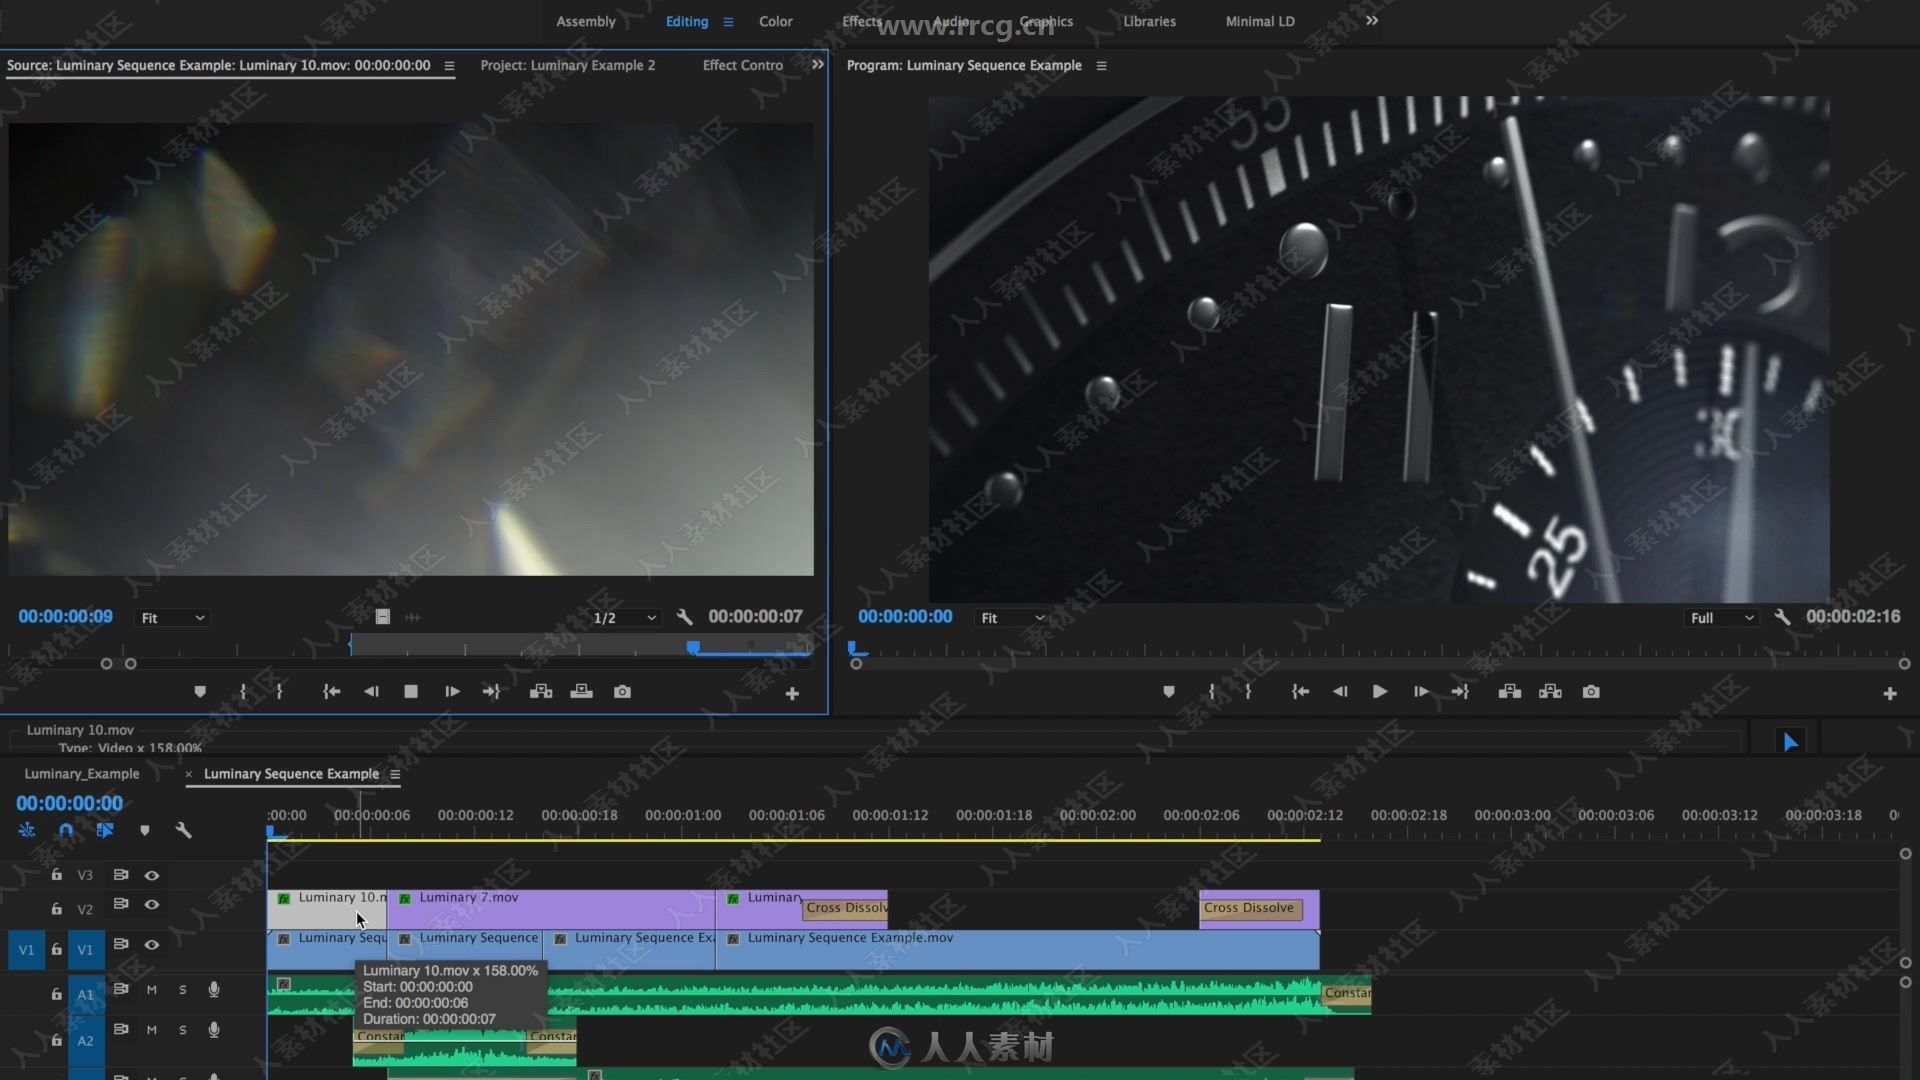Screen dimensions: 1920x1080
Task: Toggle linked selection in timeline
Action: point(105,830)
